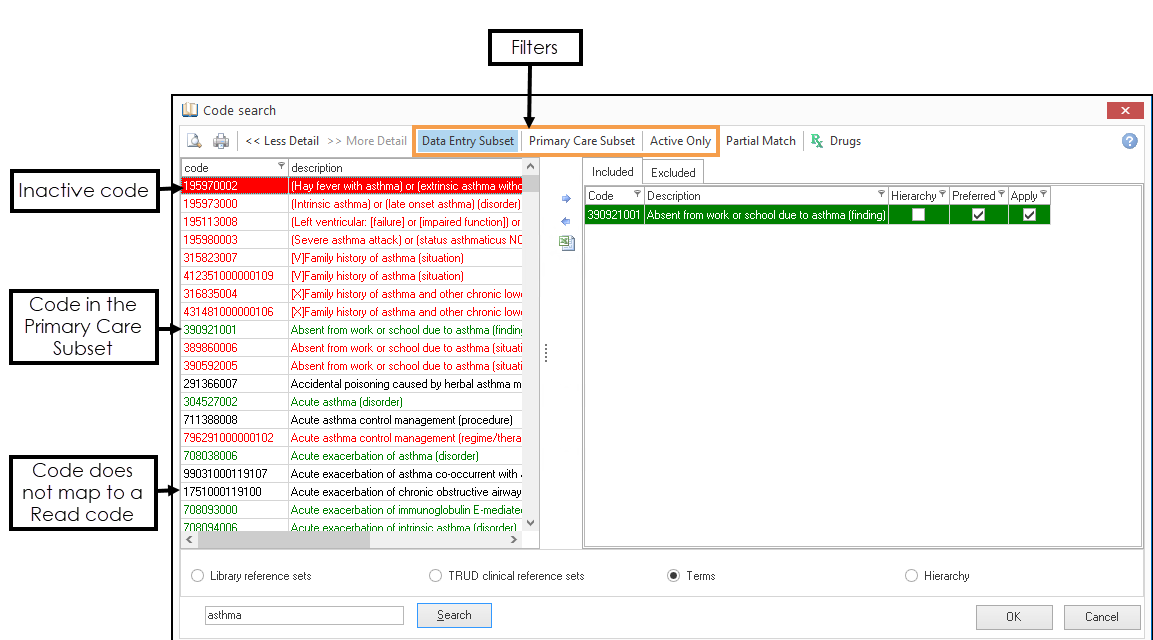Click the Code search book icon
This screenshot has width=1153, height=640.
click(x=190, y=110)
